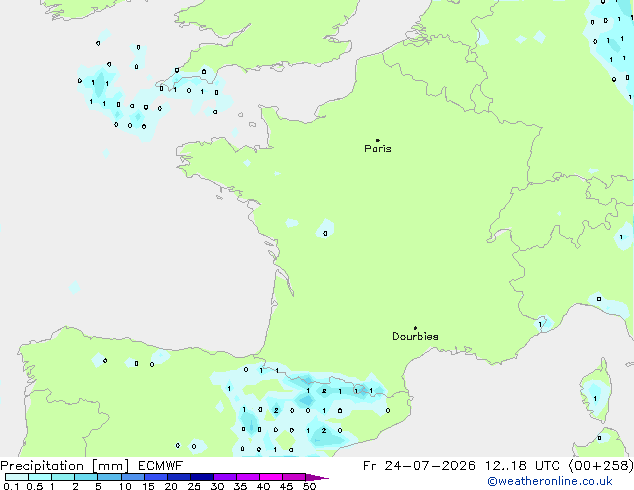Pick the 45–50 mm legend swatch

(x=294, y=477)
